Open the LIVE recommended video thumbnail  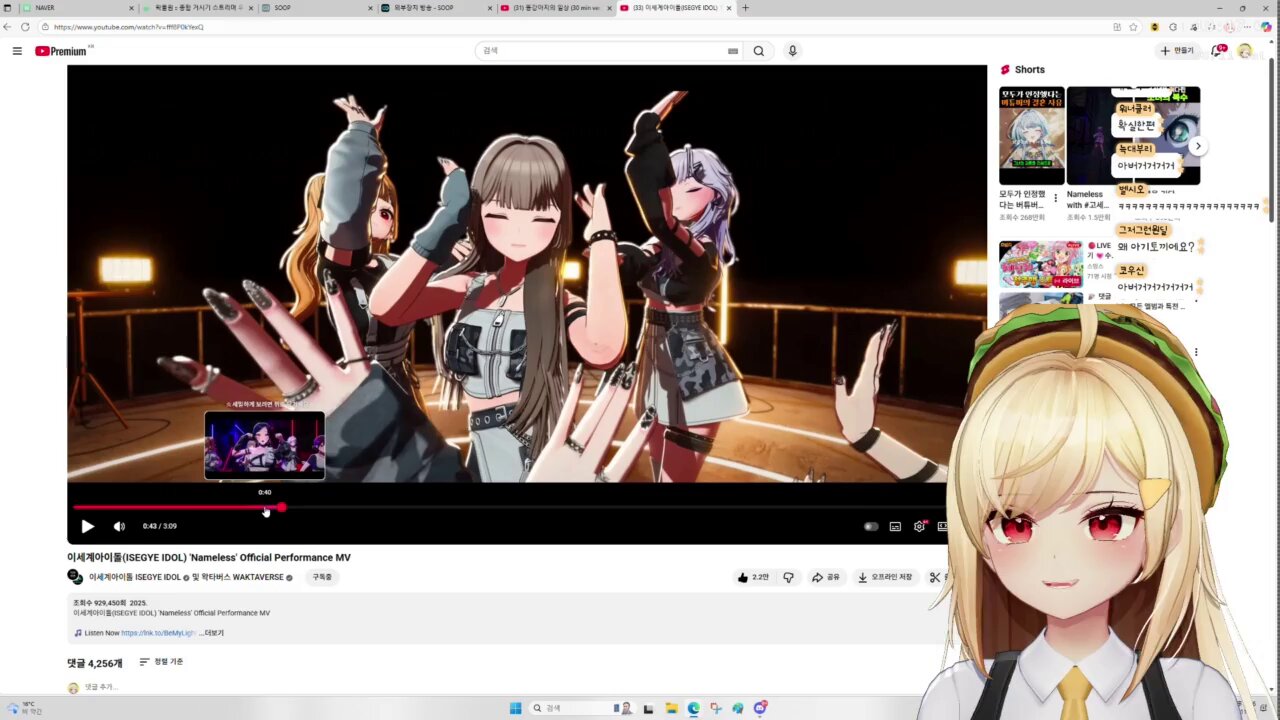tap(1041, 264)
